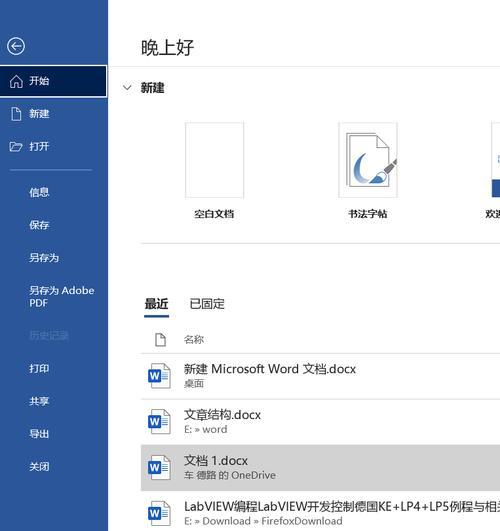Click the 晚上好 greeting heading
This screenshot has height=531, width=500.
click(x=167, y=47)
